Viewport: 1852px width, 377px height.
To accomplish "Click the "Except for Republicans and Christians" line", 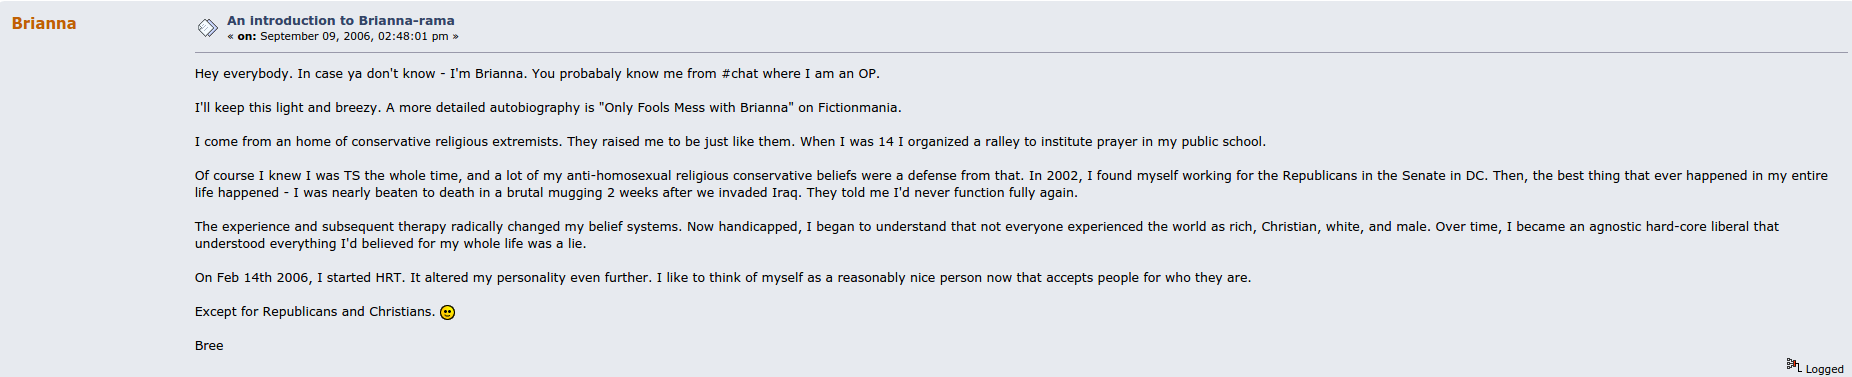I will [315, 311].
